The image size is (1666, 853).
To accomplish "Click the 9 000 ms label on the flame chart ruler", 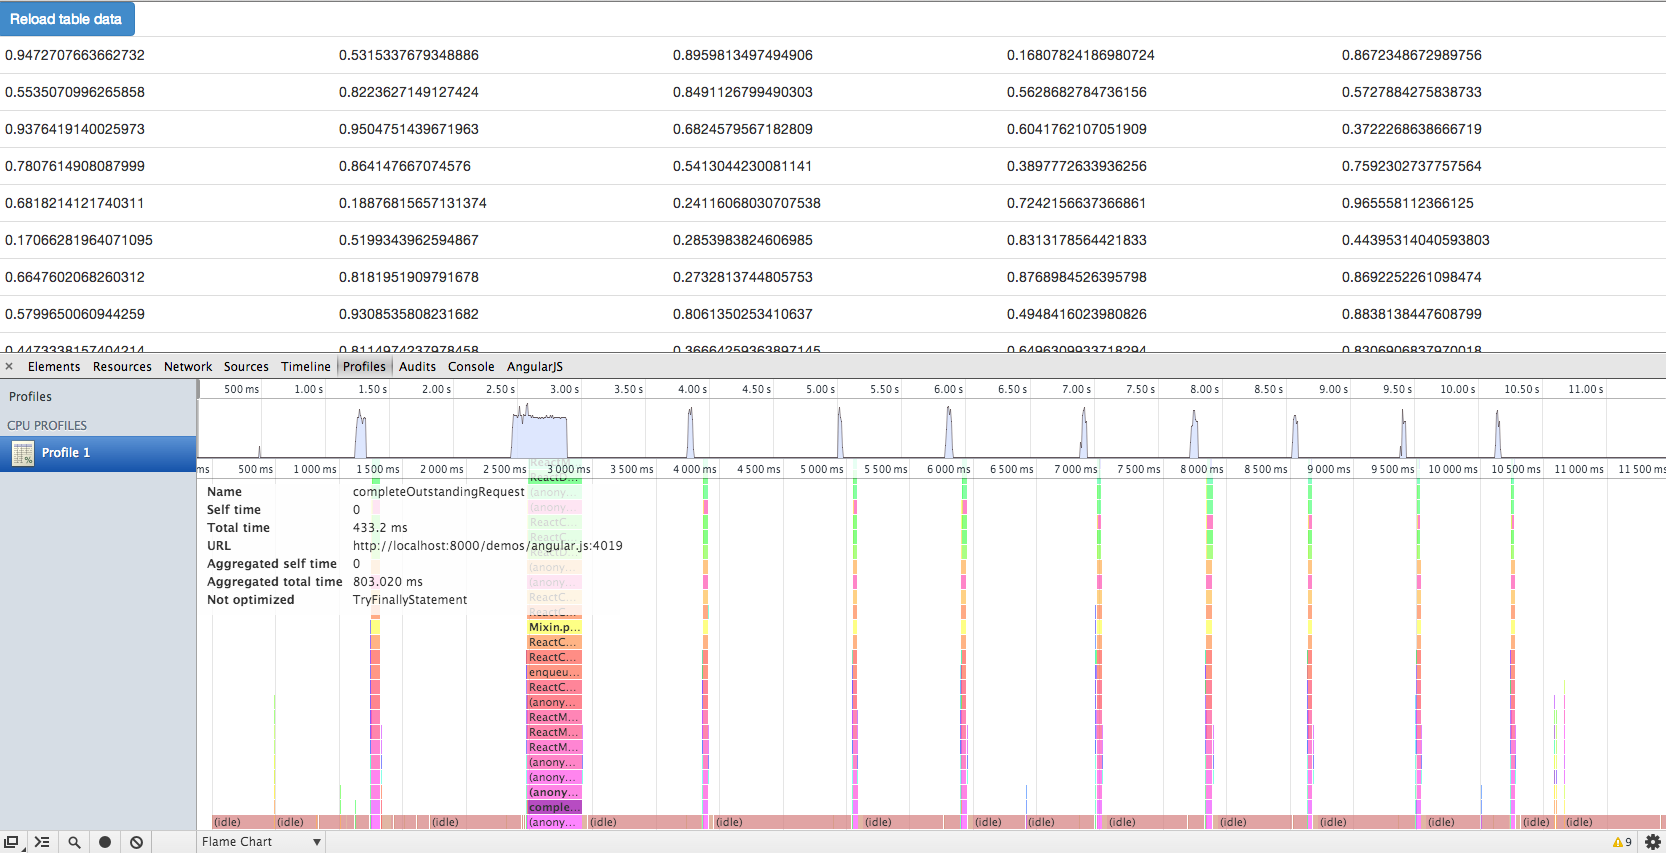I will coord(1328,469).
